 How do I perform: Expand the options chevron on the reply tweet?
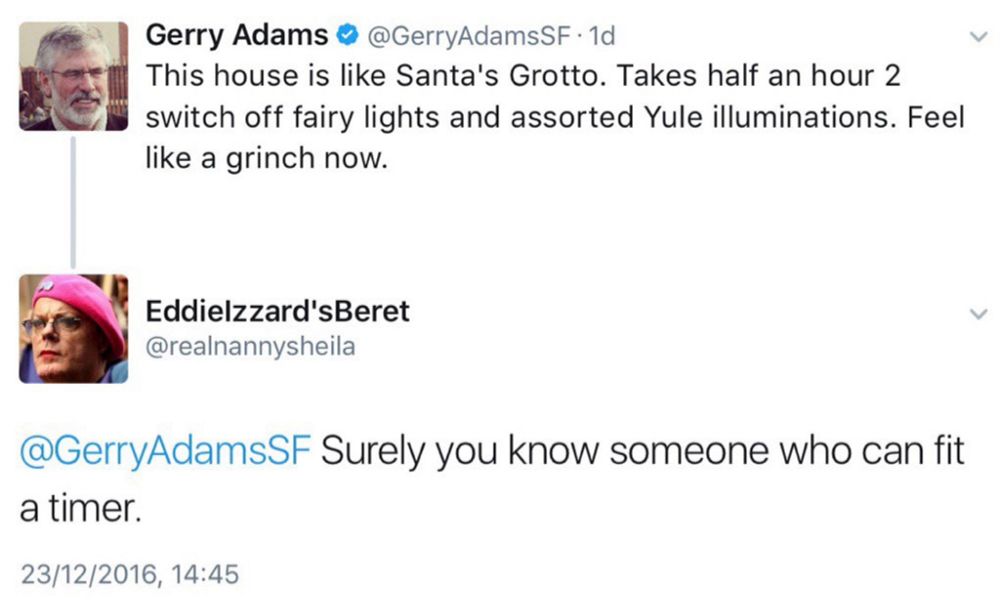[978, 312]
